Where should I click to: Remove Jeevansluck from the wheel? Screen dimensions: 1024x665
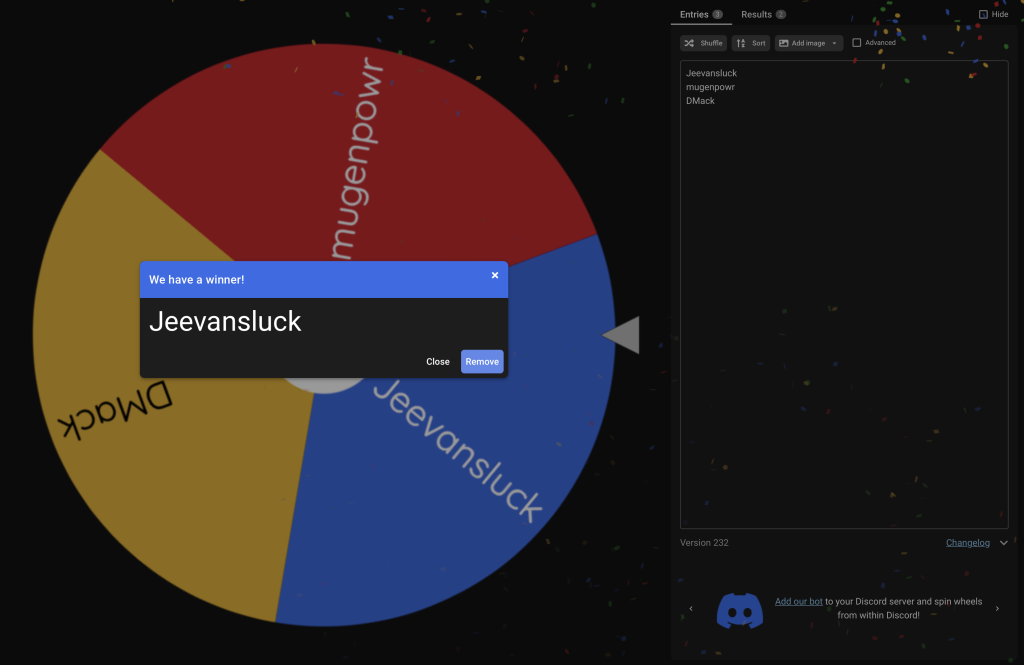tap(482, 361)
